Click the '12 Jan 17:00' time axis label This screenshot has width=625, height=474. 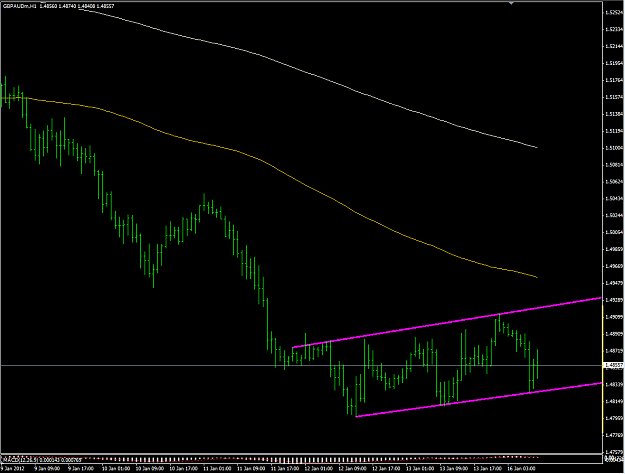pos(386,469)
